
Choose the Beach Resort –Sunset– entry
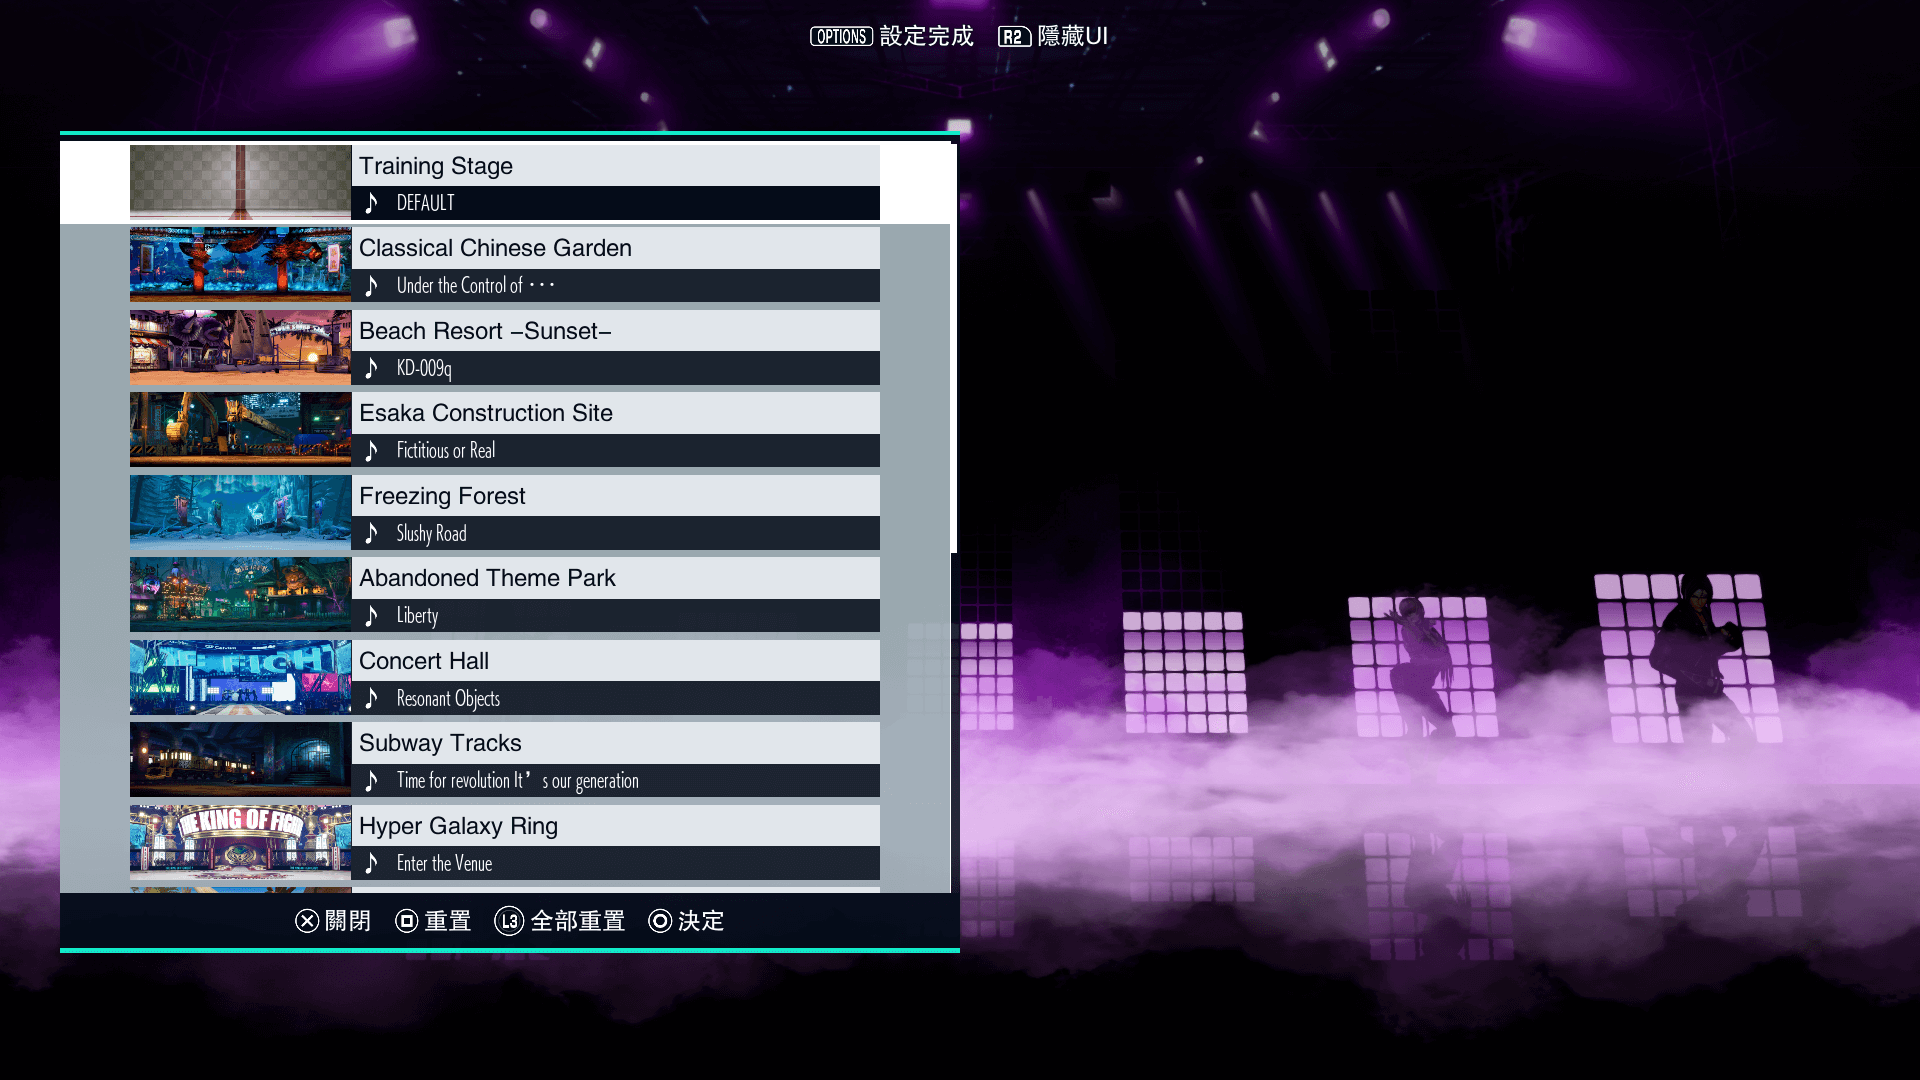505,347
